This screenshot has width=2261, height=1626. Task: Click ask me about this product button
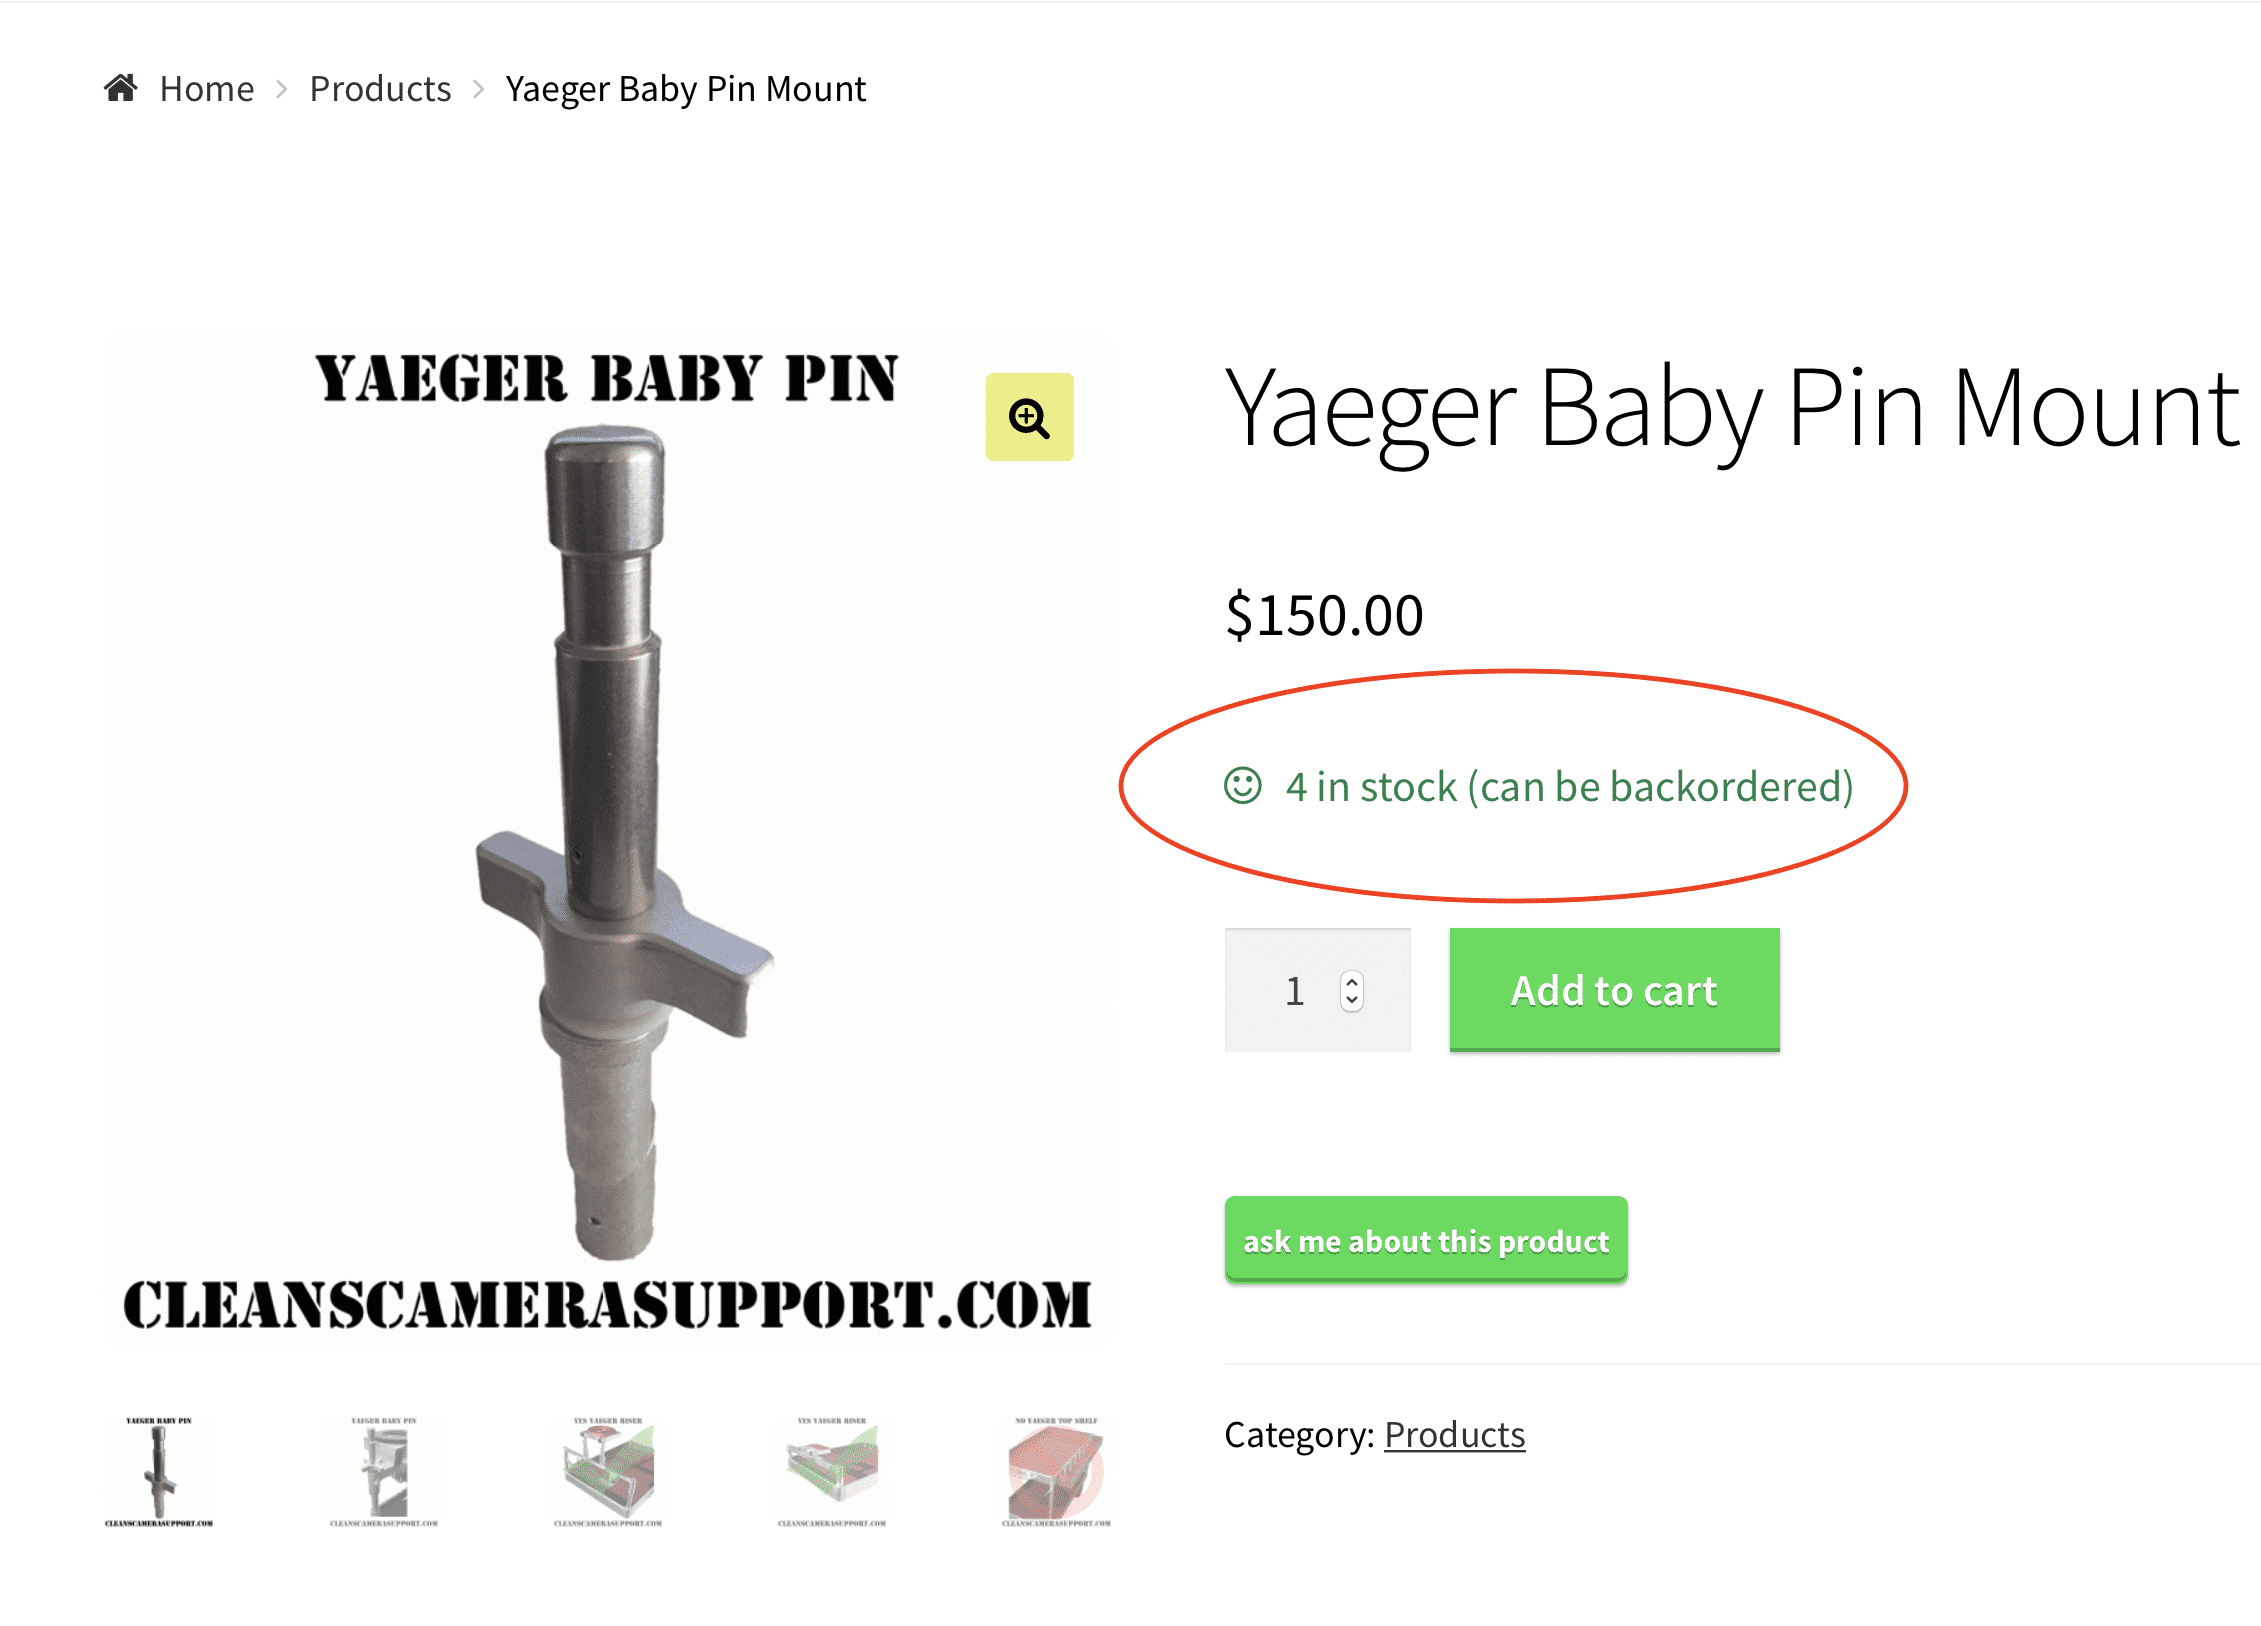1426,1240
